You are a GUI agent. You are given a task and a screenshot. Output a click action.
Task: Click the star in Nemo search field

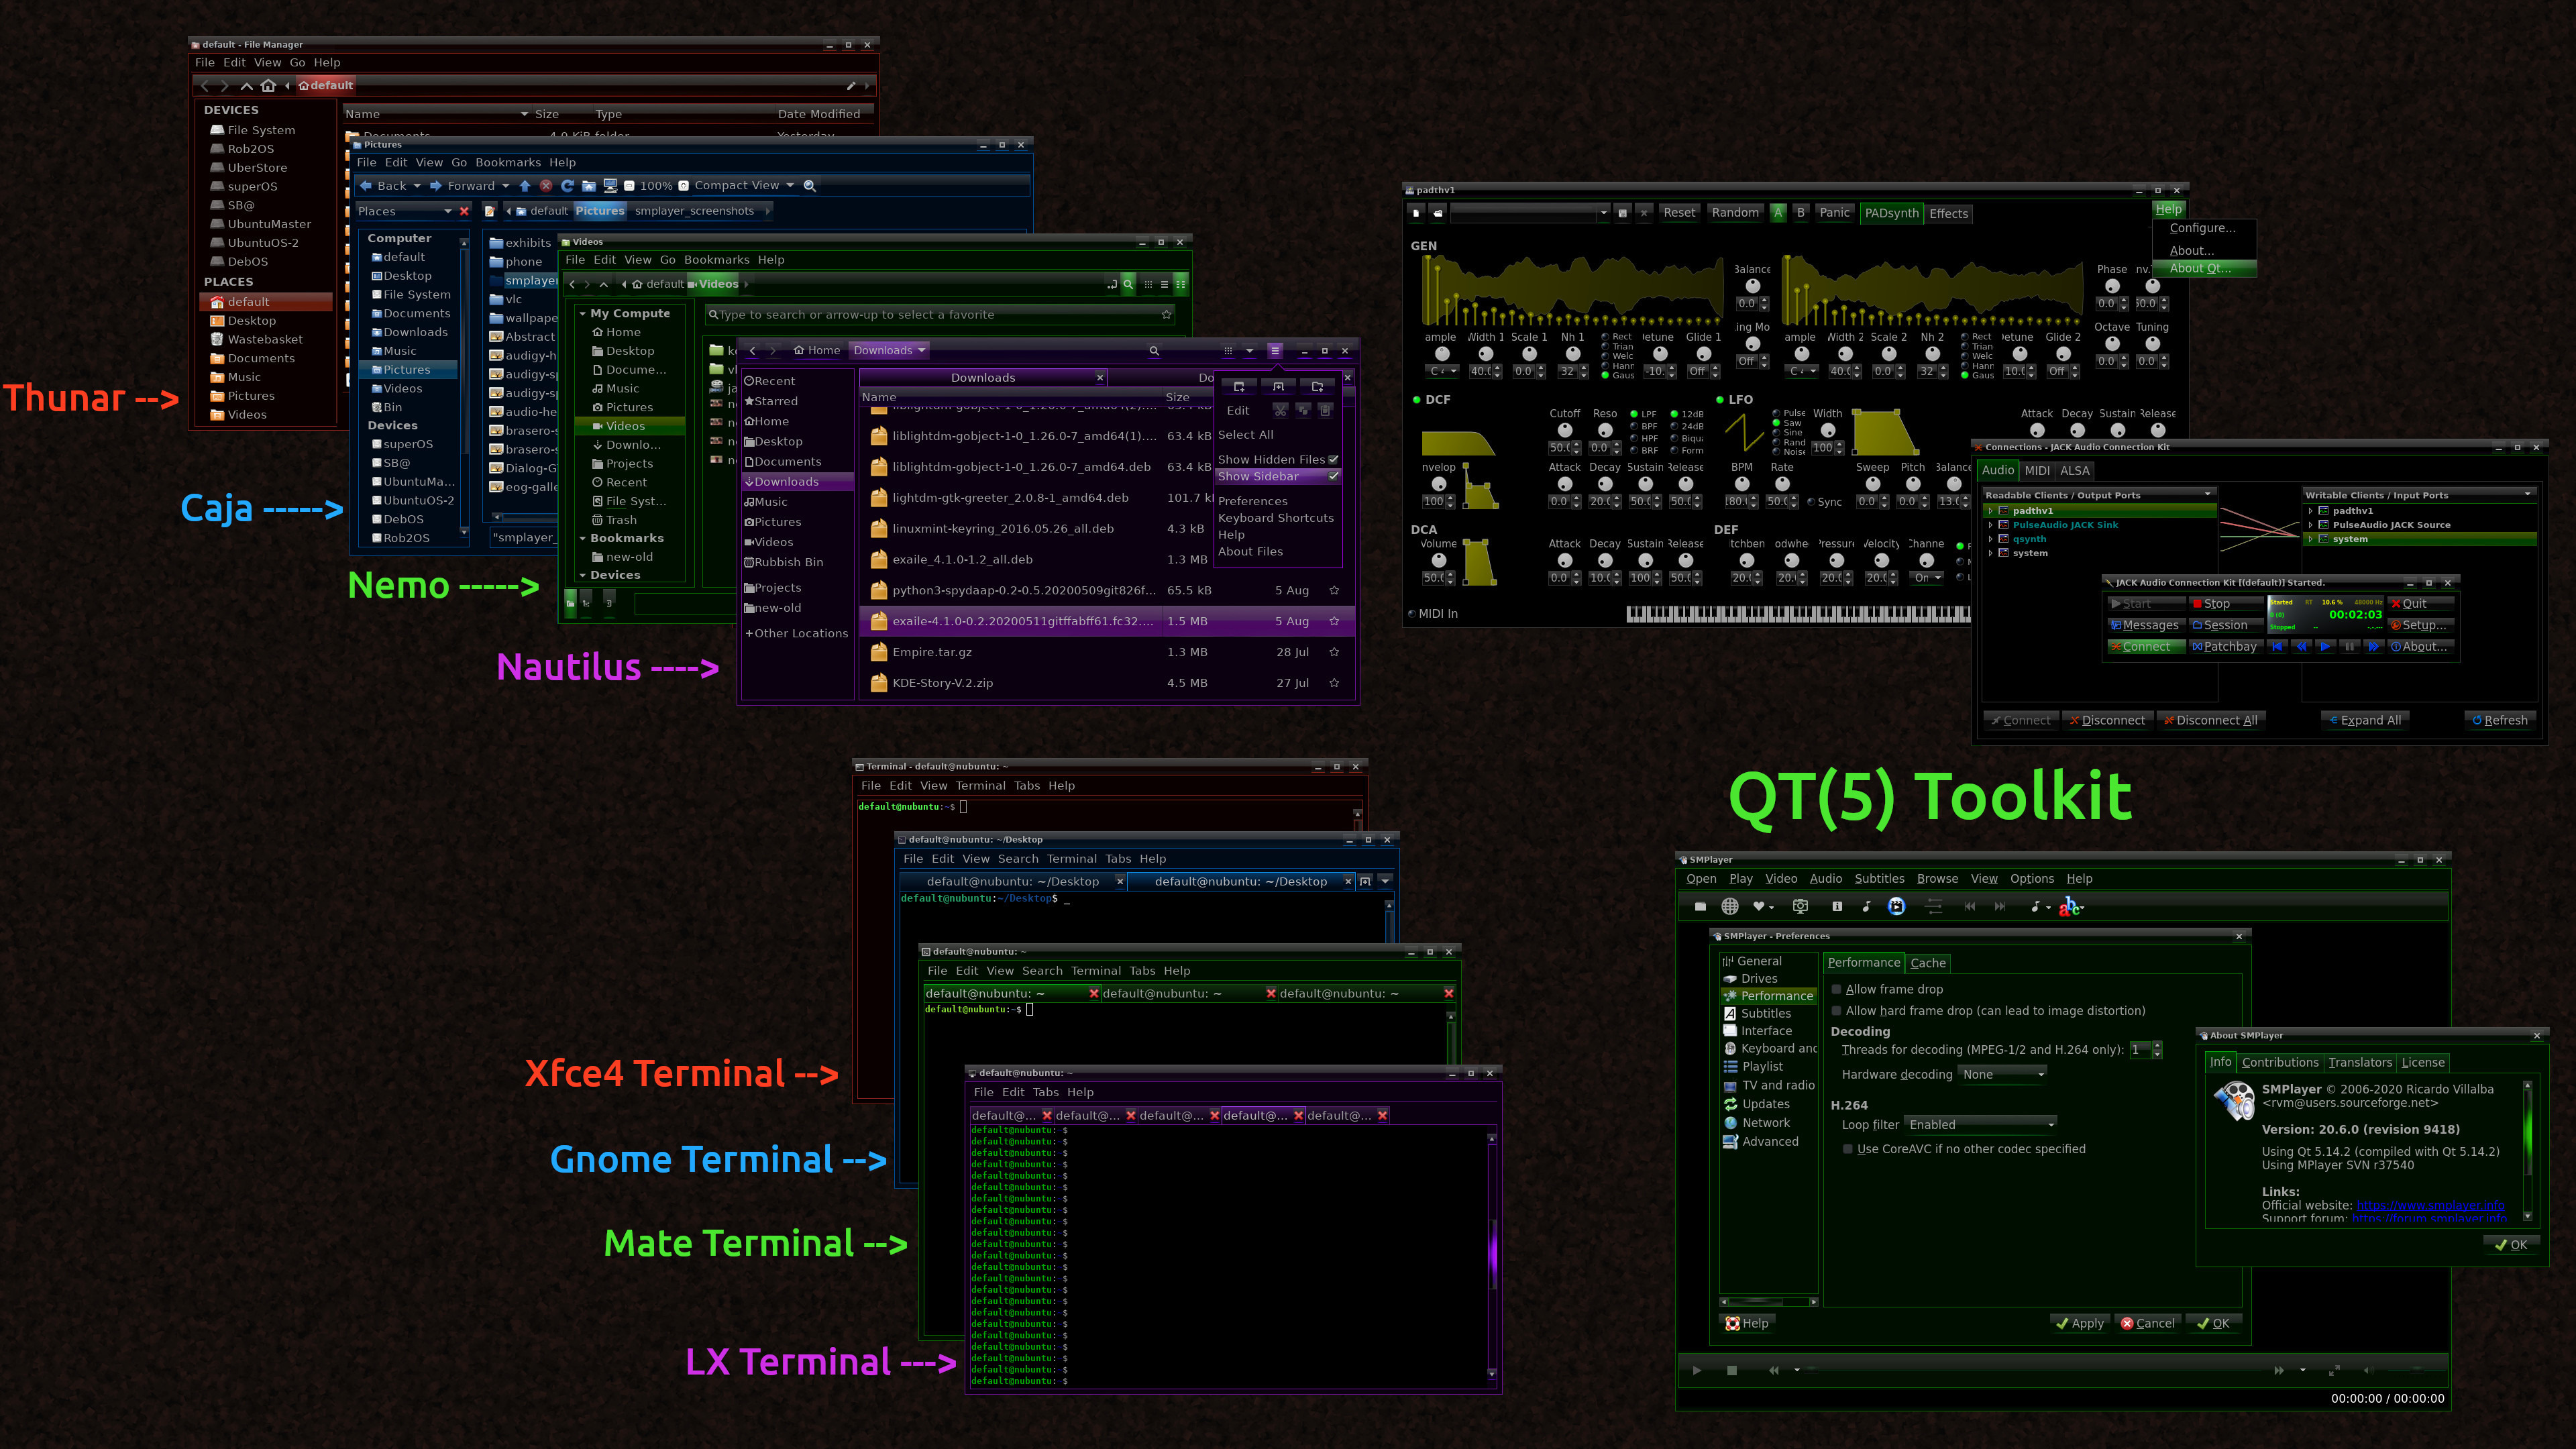click(1166, 315)
